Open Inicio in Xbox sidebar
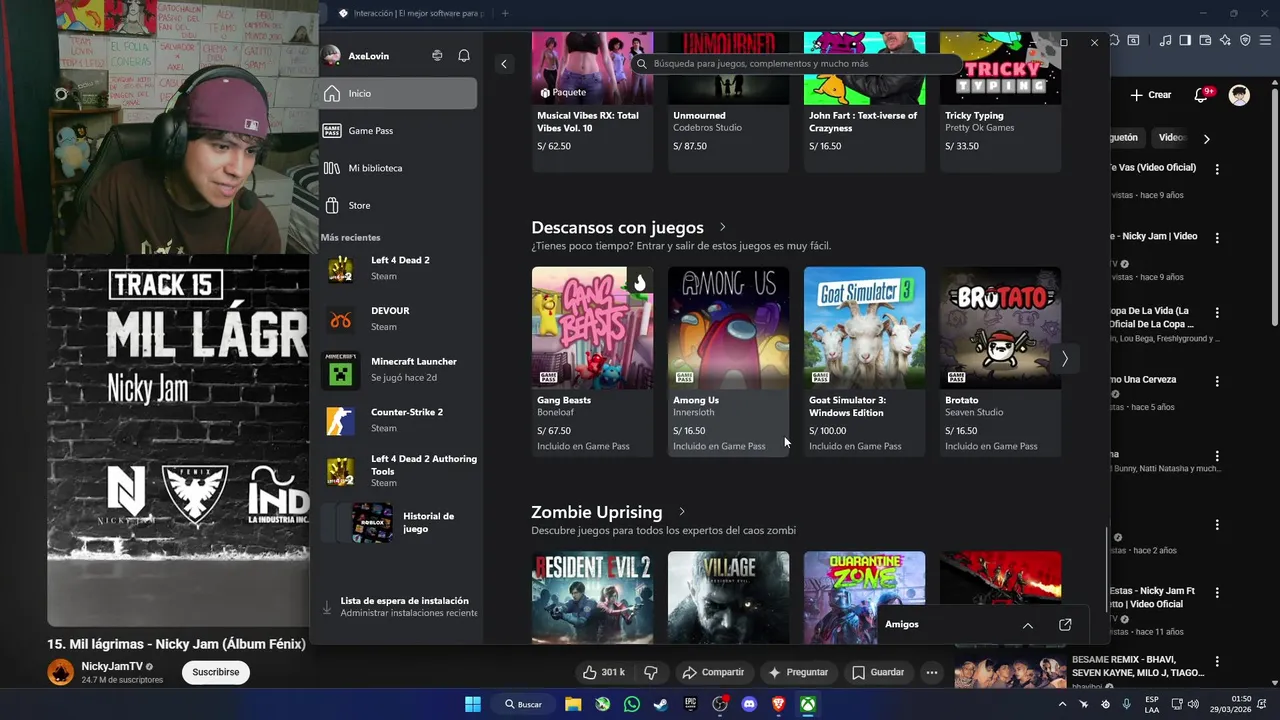This screenshot has width=1280, height=720. tap(398, 93)
